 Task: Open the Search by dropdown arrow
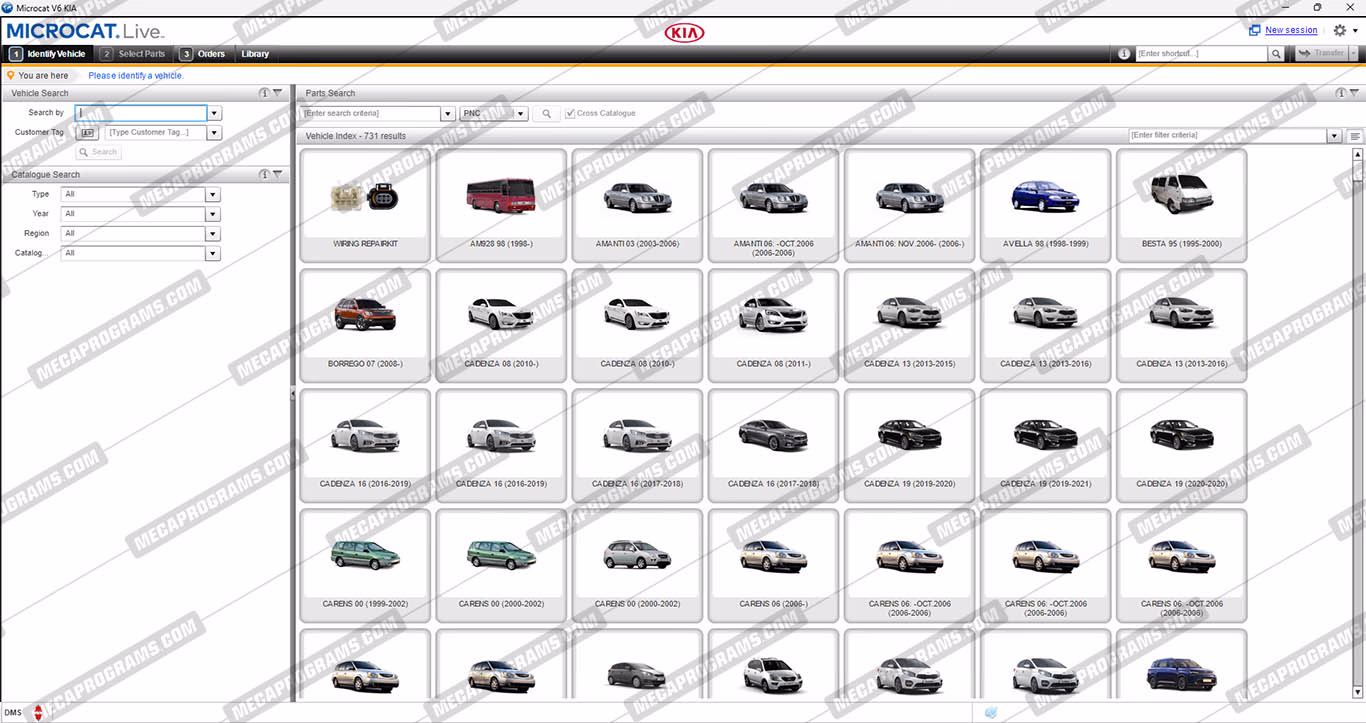(x=214, y=114)
